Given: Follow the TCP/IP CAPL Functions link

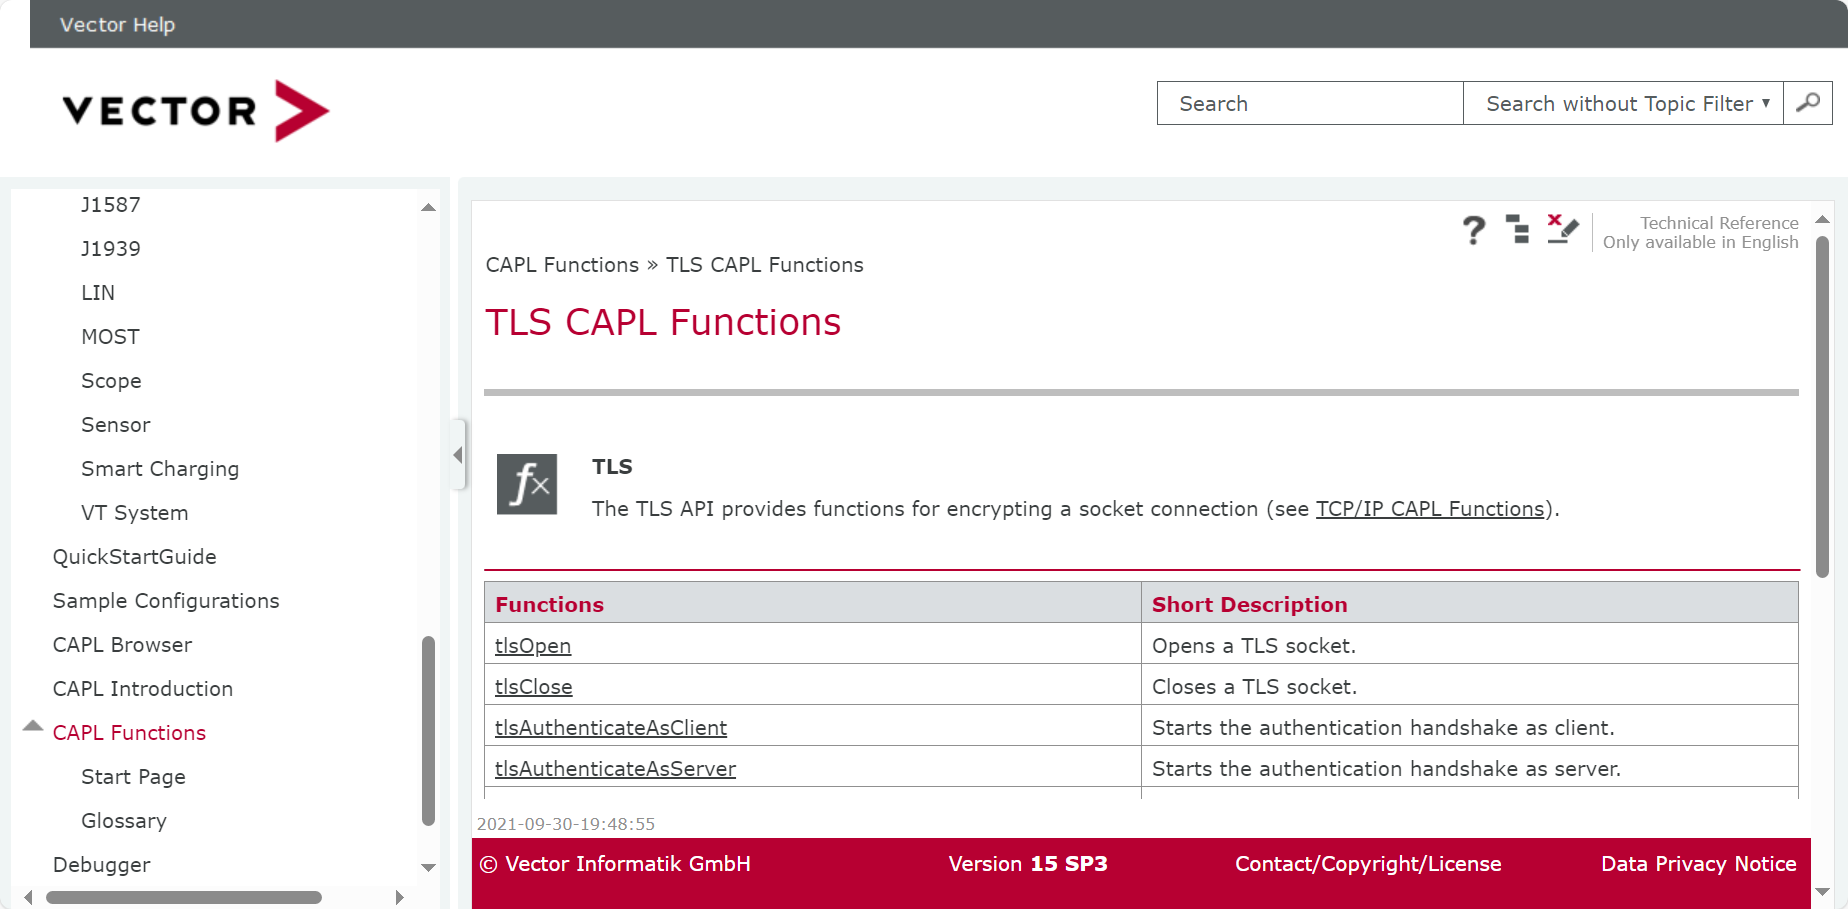Looking at the screenshot, I should tap(1430, 509).
